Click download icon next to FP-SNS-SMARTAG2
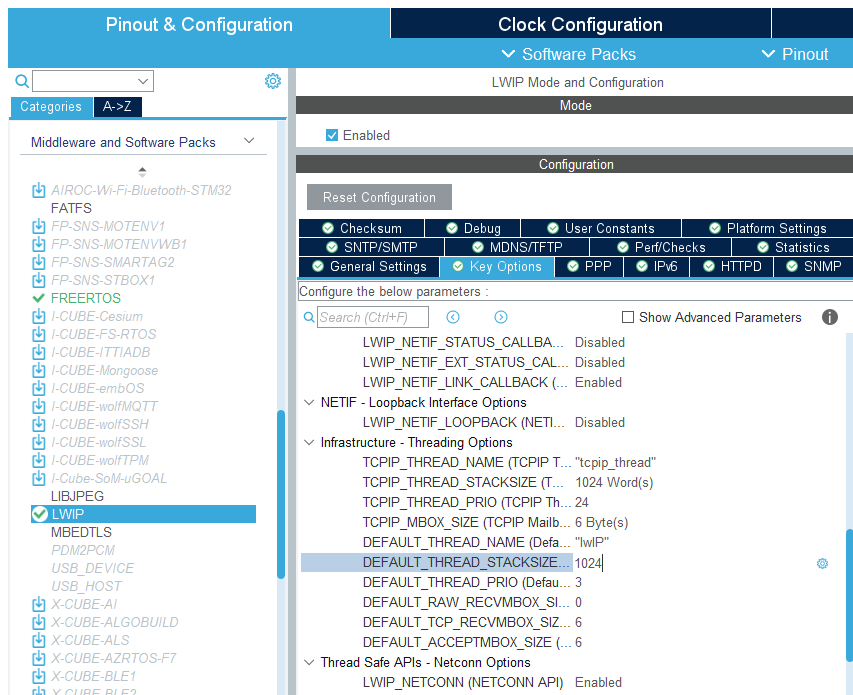 [39, 262]
